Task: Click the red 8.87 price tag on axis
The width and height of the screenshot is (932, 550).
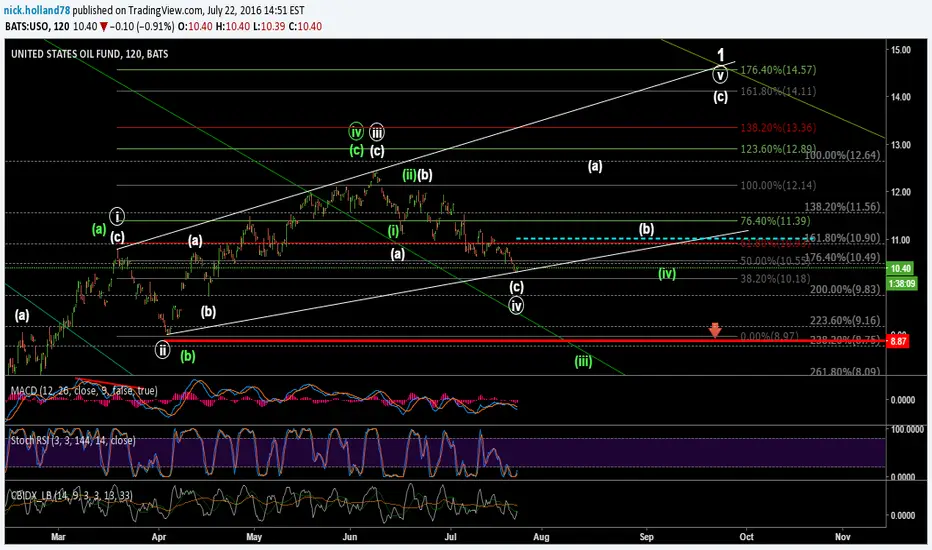Action: 898,341
